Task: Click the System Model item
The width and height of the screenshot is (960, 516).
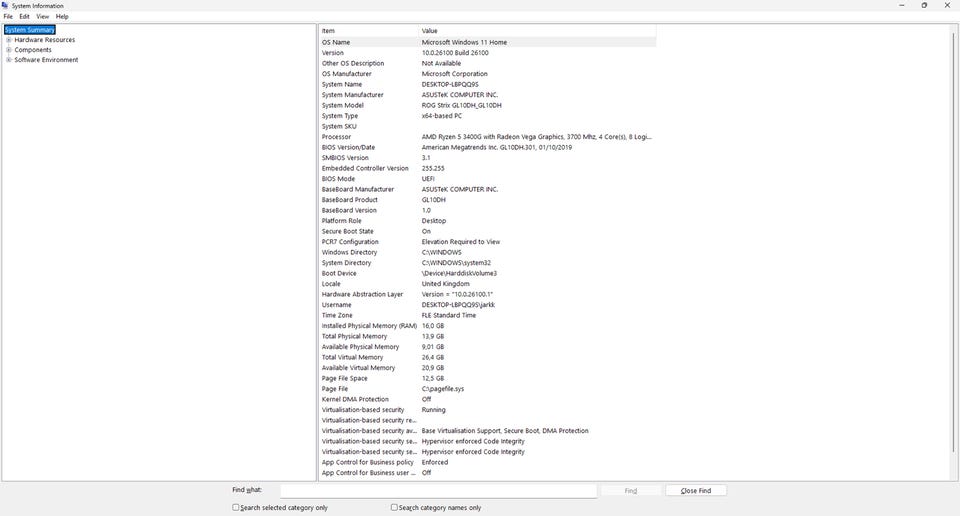Action: (x=343, y=105)
